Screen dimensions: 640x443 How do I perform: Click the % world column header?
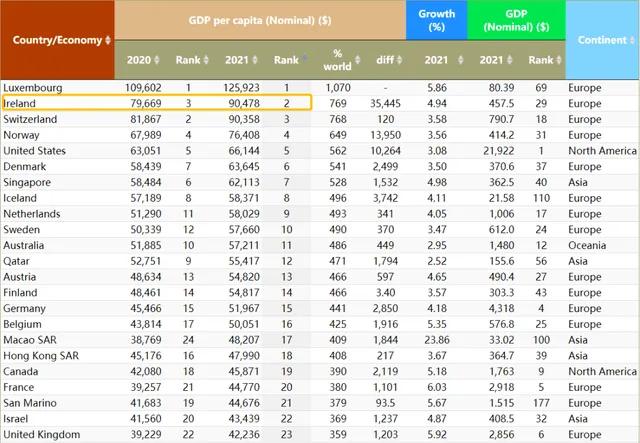337,60
